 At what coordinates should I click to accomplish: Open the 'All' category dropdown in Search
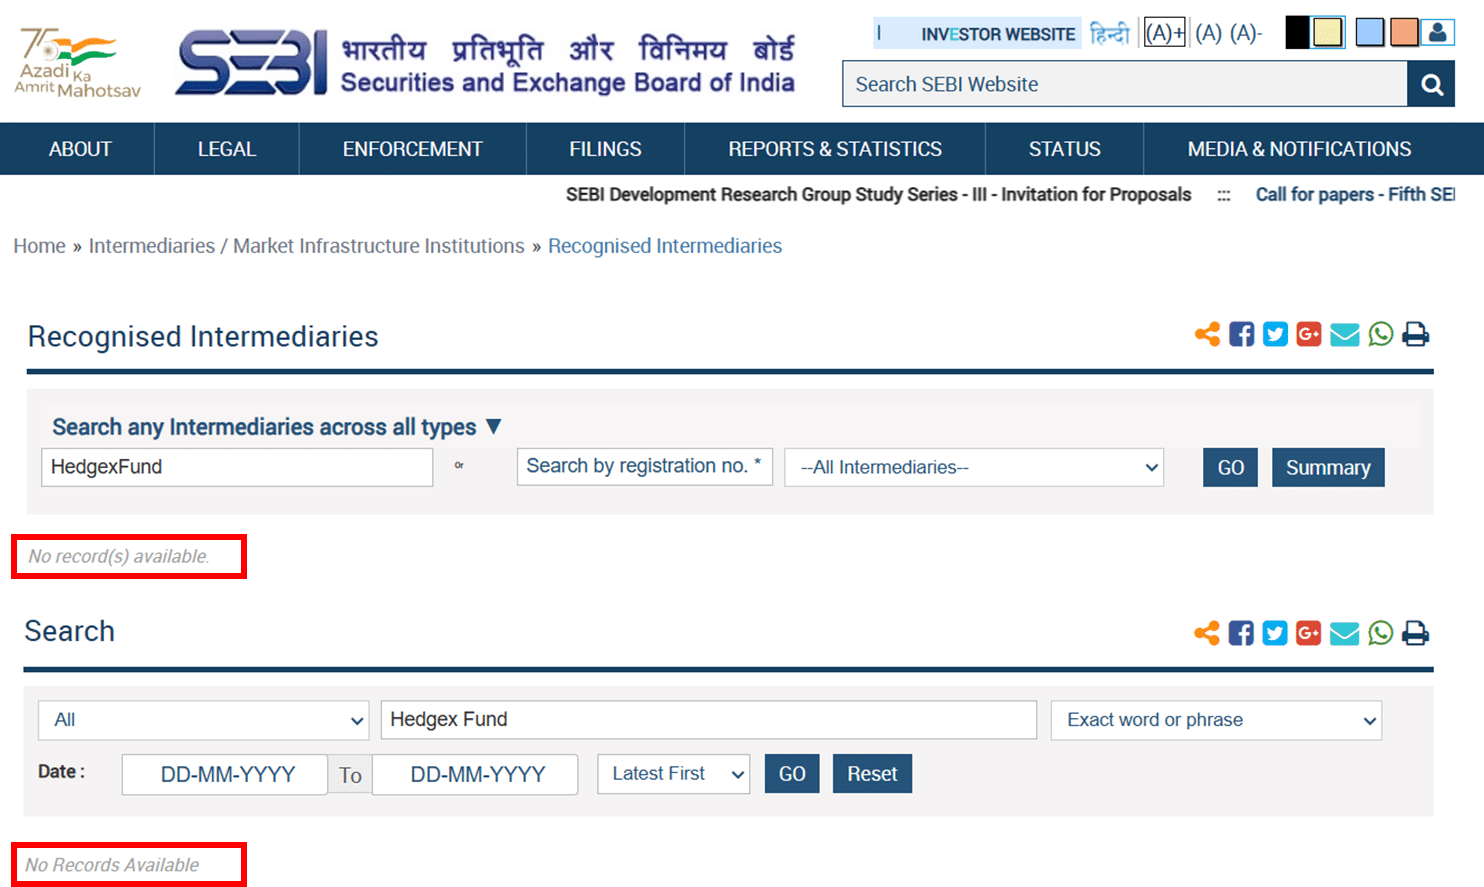click(x=203, y=720)
